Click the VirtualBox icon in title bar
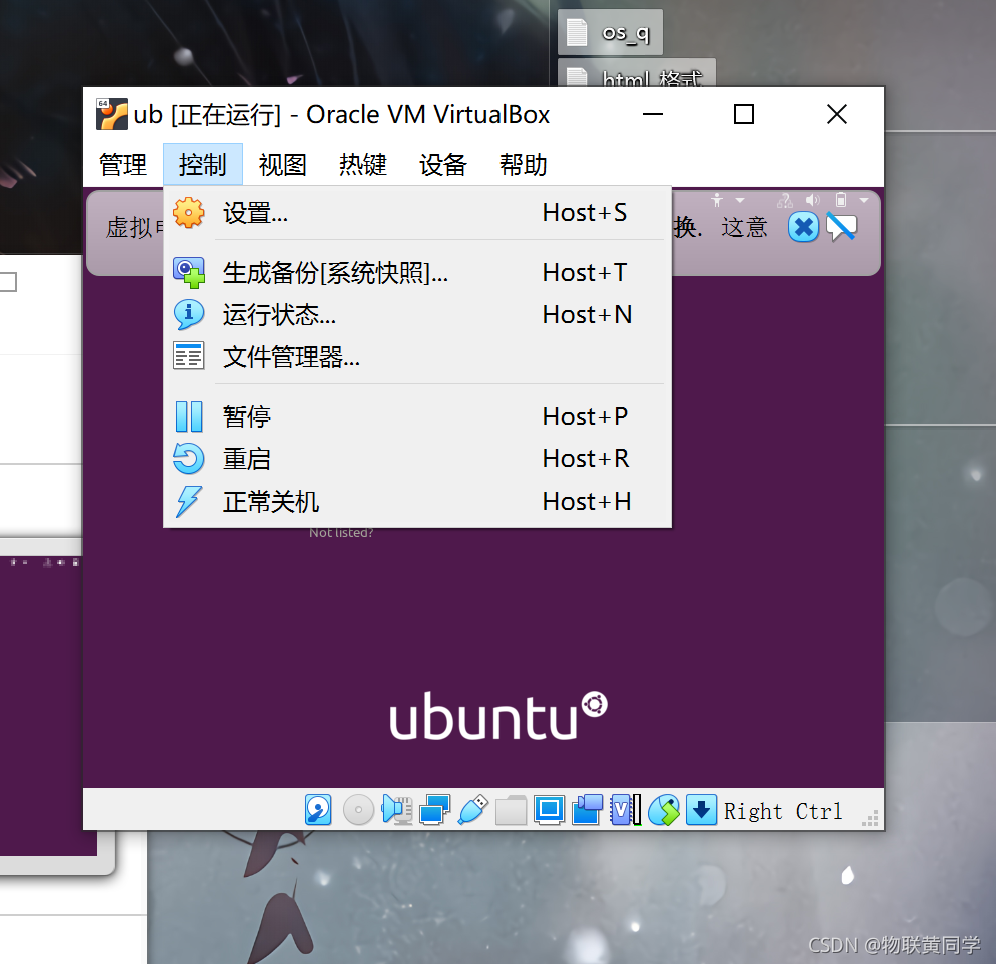996x964 pixels. click(x=112, y=114)
